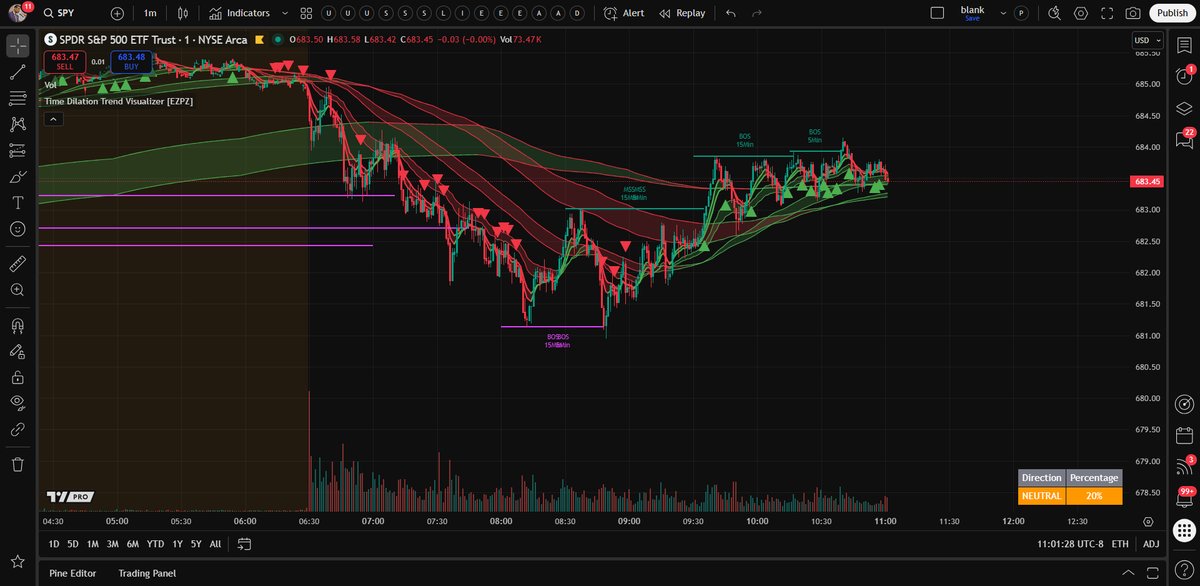Open the emoji icons tool
Image resolution: width=1200 pixels, height=586 pixels.
click(17, 228)
